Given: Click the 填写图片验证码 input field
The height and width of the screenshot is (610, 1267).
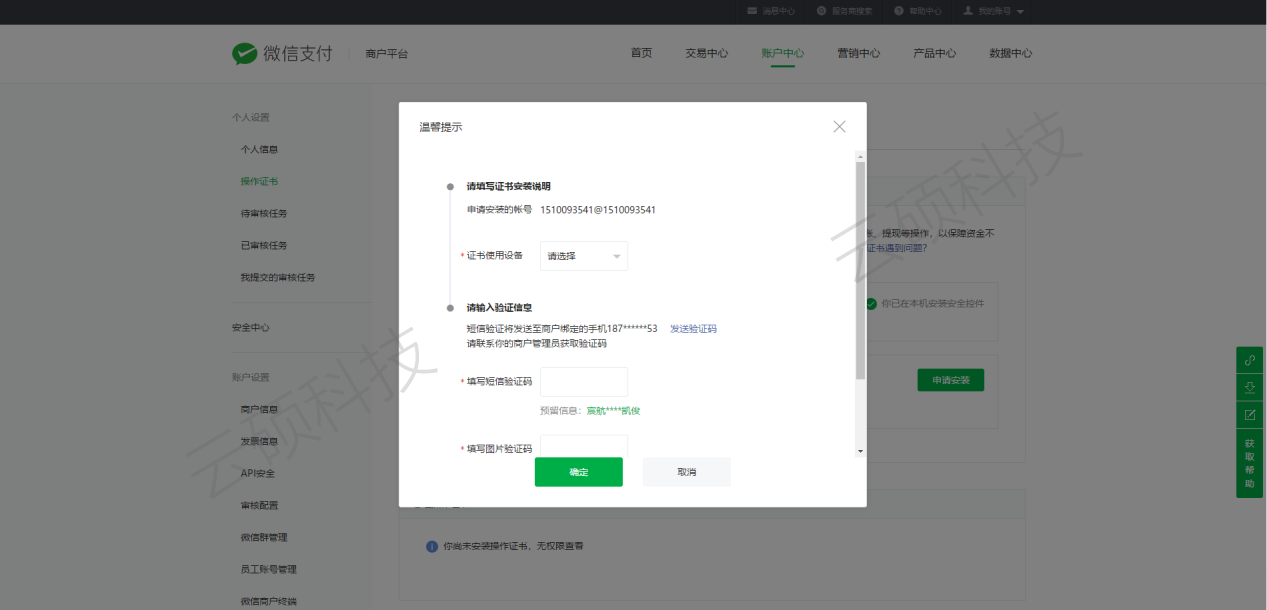Looking at the screenshot, I should [x=584, y=446].
